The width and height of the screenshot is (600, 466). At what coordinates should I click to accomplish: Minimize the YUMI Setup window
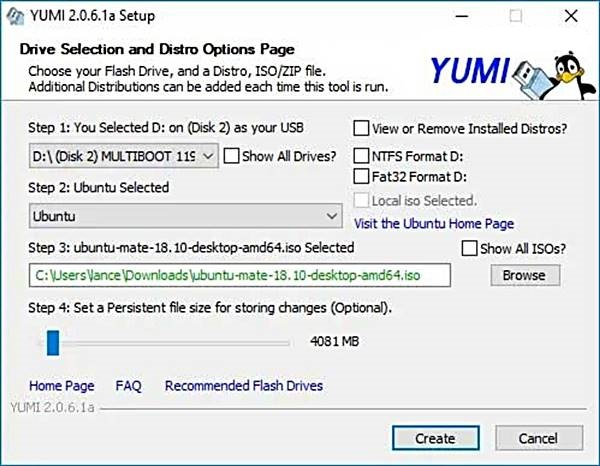462,16
